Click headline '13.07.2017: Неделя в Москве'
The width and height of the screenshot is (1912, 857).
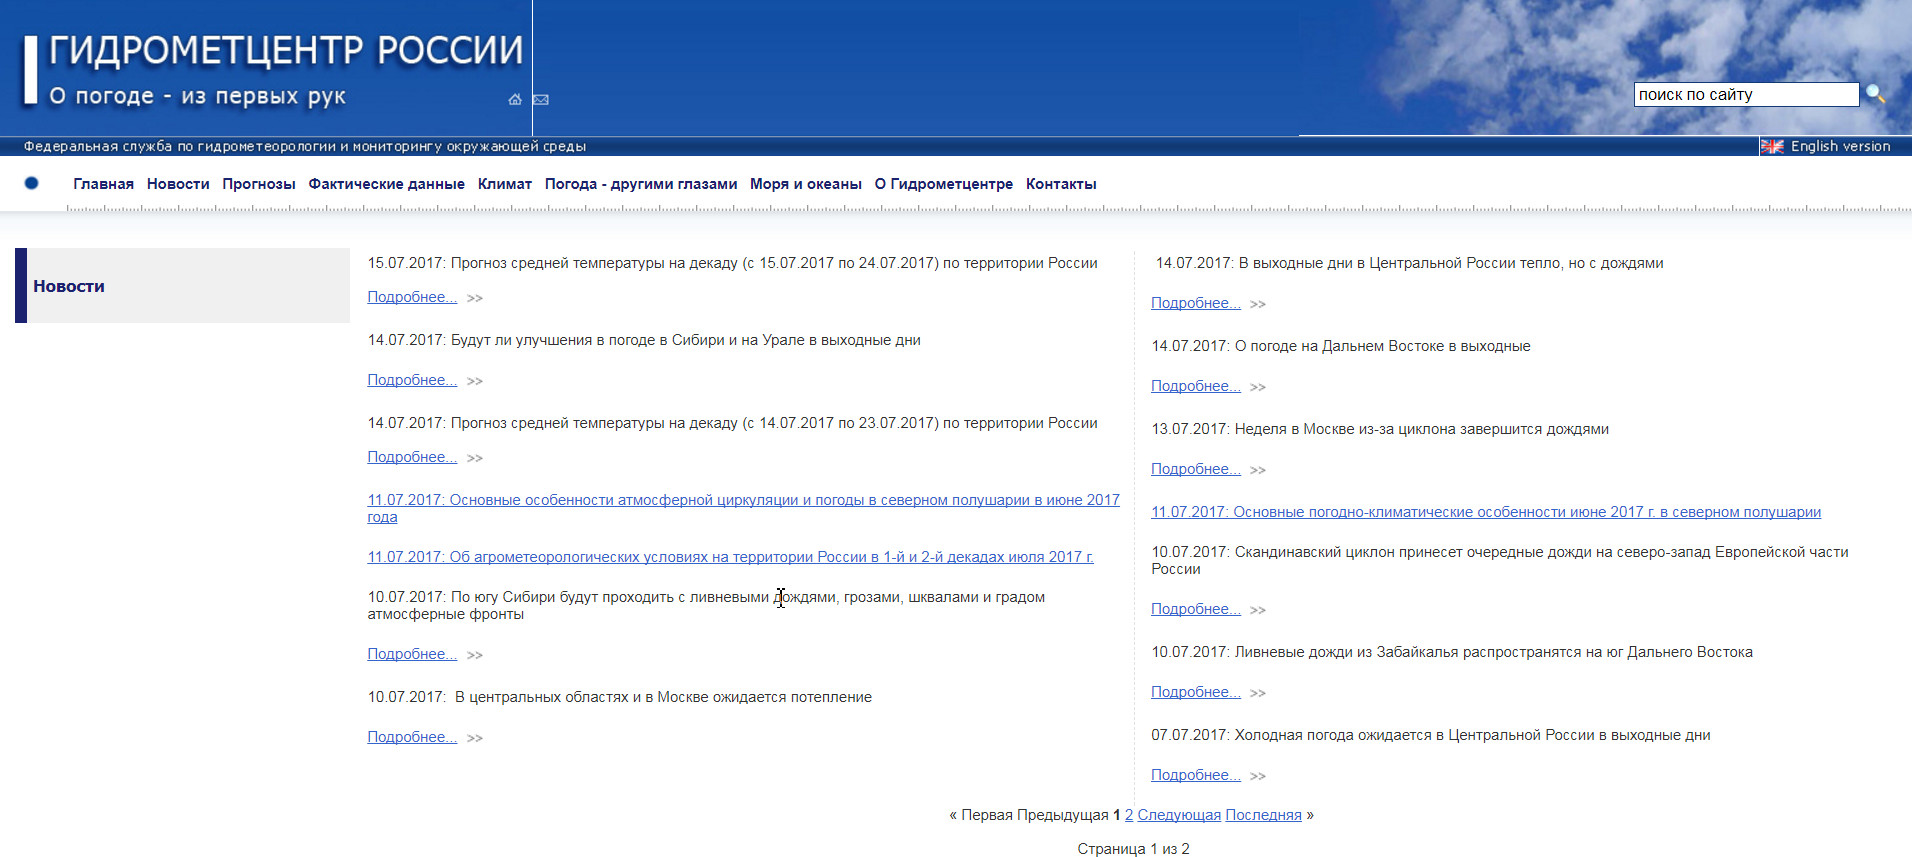tap(1380, 429)
